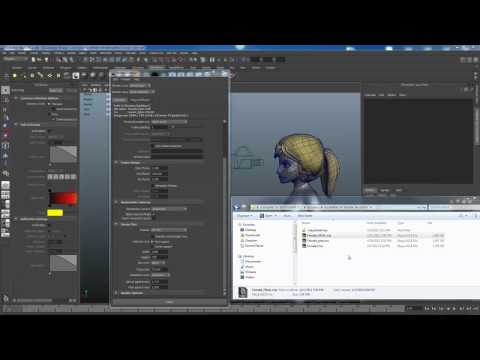Open the Organize dropdown in Explorer
The height and width of the screenshot is (360, 480).
point(245,216)
